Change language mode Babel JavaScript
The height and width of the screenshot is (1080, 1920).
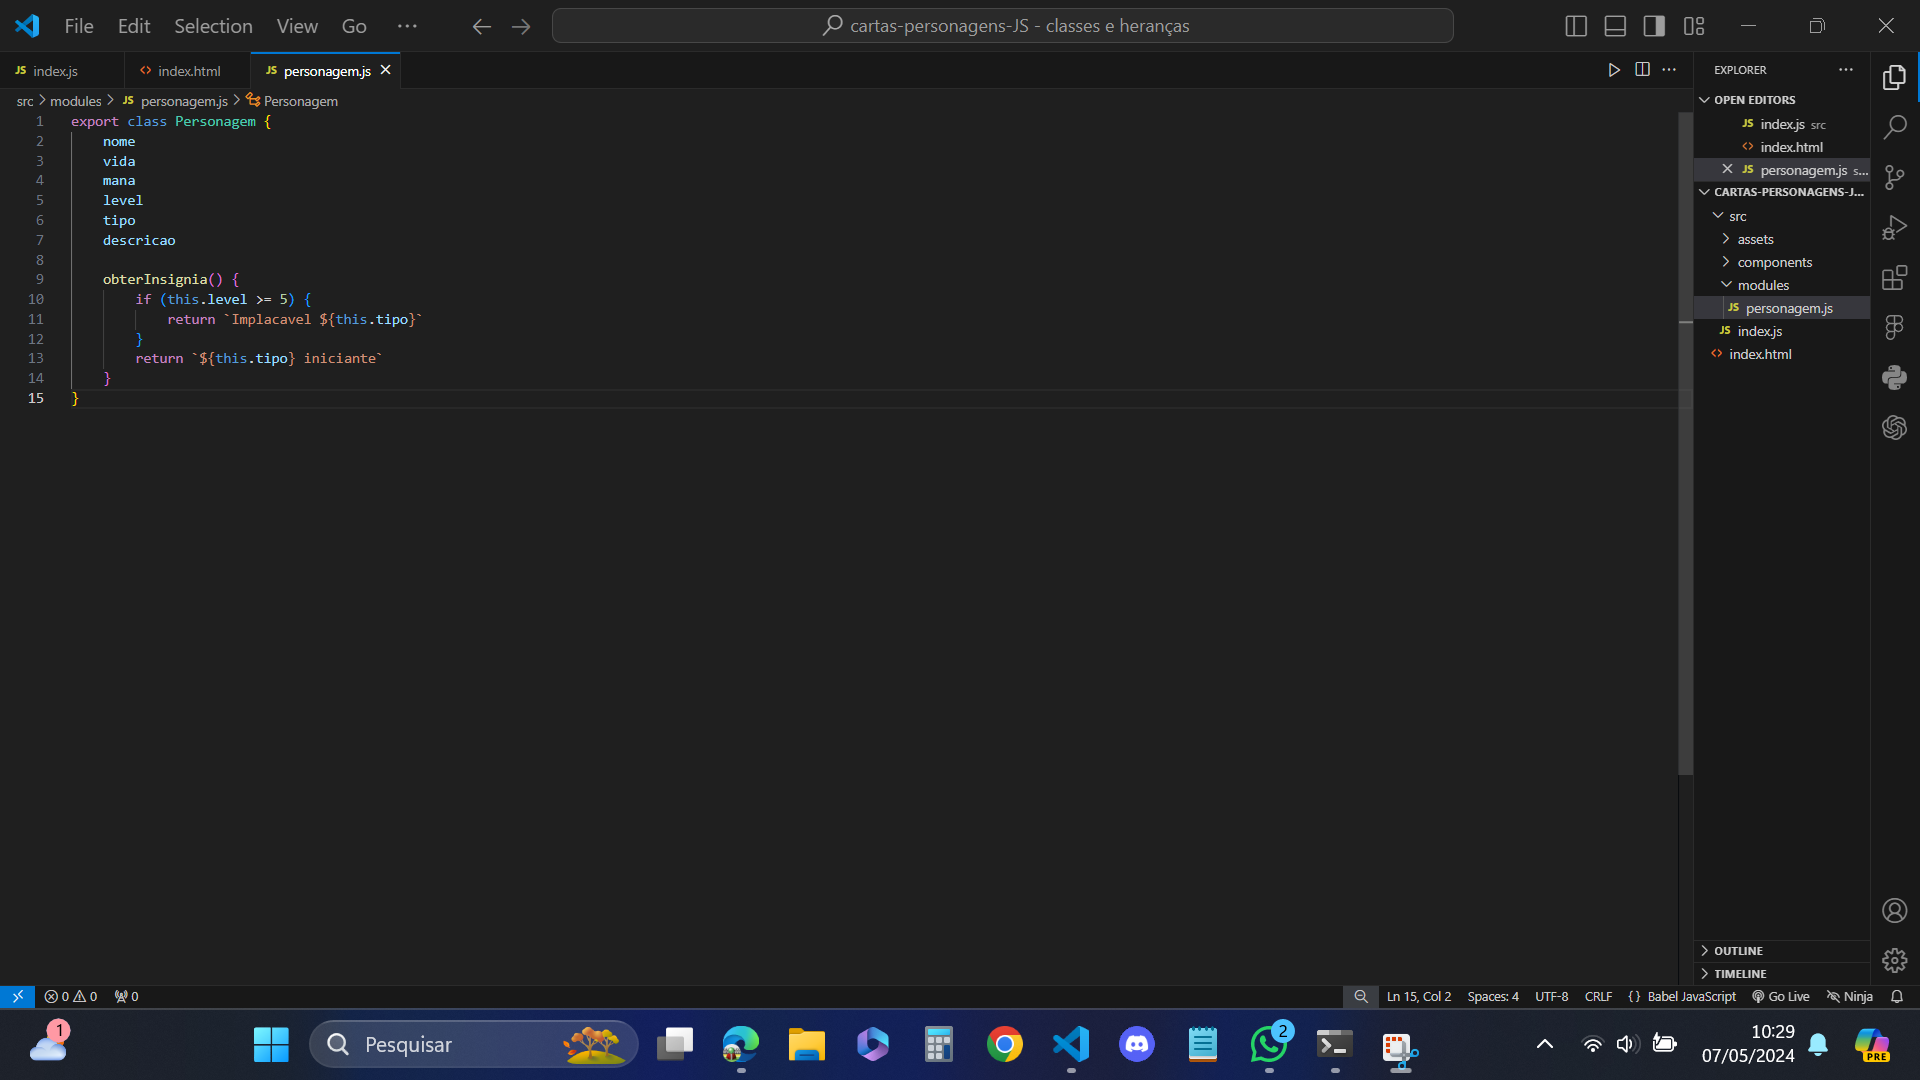tap(1691, 996)
